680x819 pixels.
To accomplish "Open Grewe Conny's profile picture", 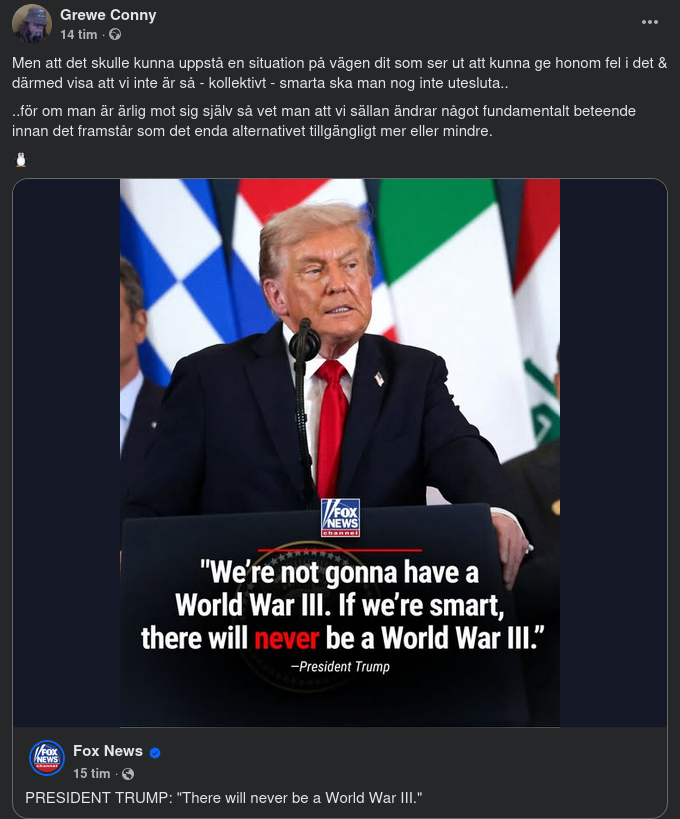I will click(x=32, y=24).
